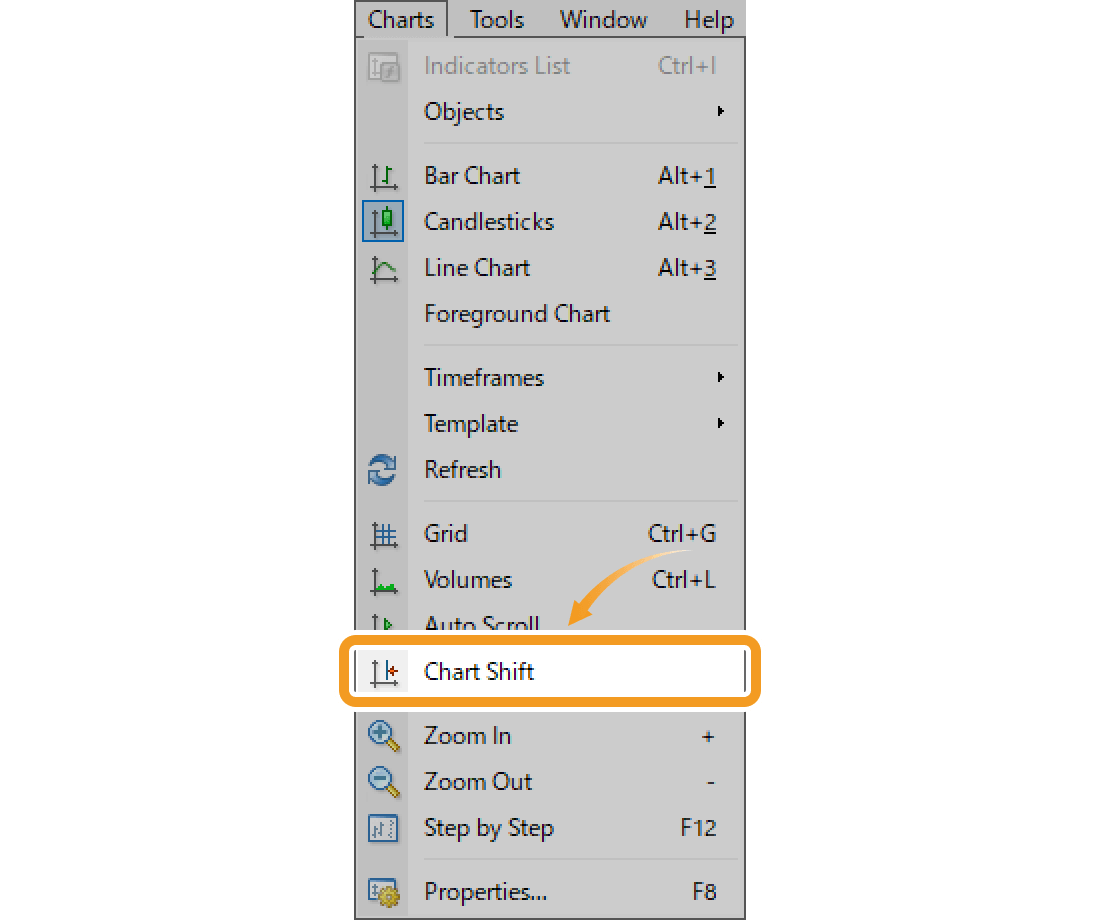
Task: Expand the Objects submenu
Action: 464,112
